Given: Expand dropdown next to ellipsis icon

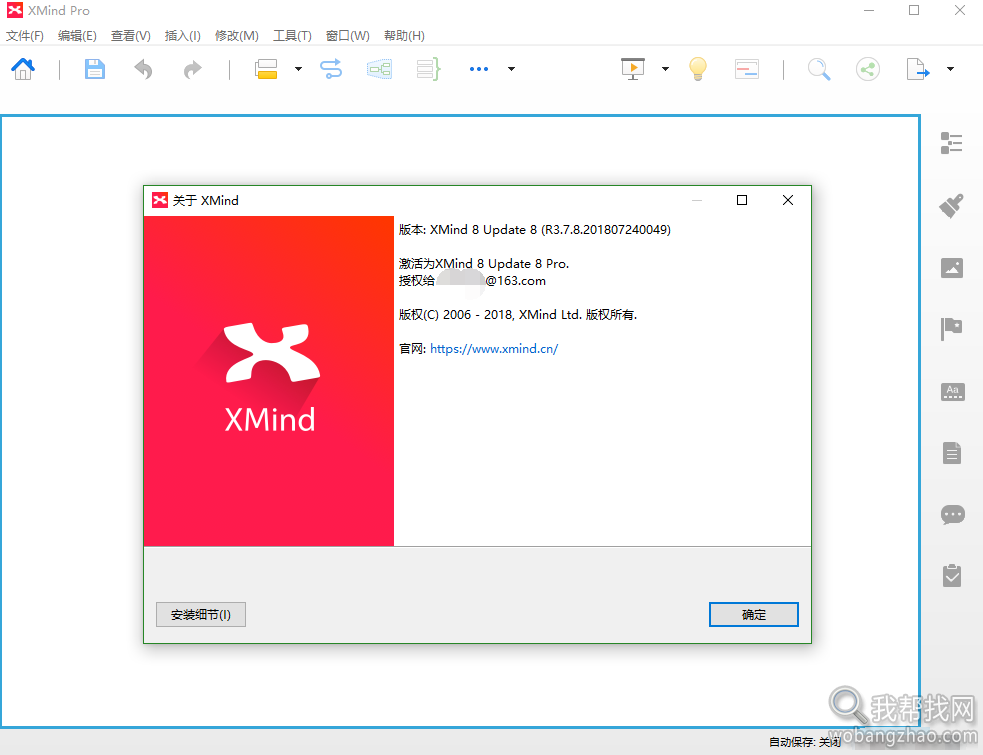Looking at the screenshot, I should 512,69.
